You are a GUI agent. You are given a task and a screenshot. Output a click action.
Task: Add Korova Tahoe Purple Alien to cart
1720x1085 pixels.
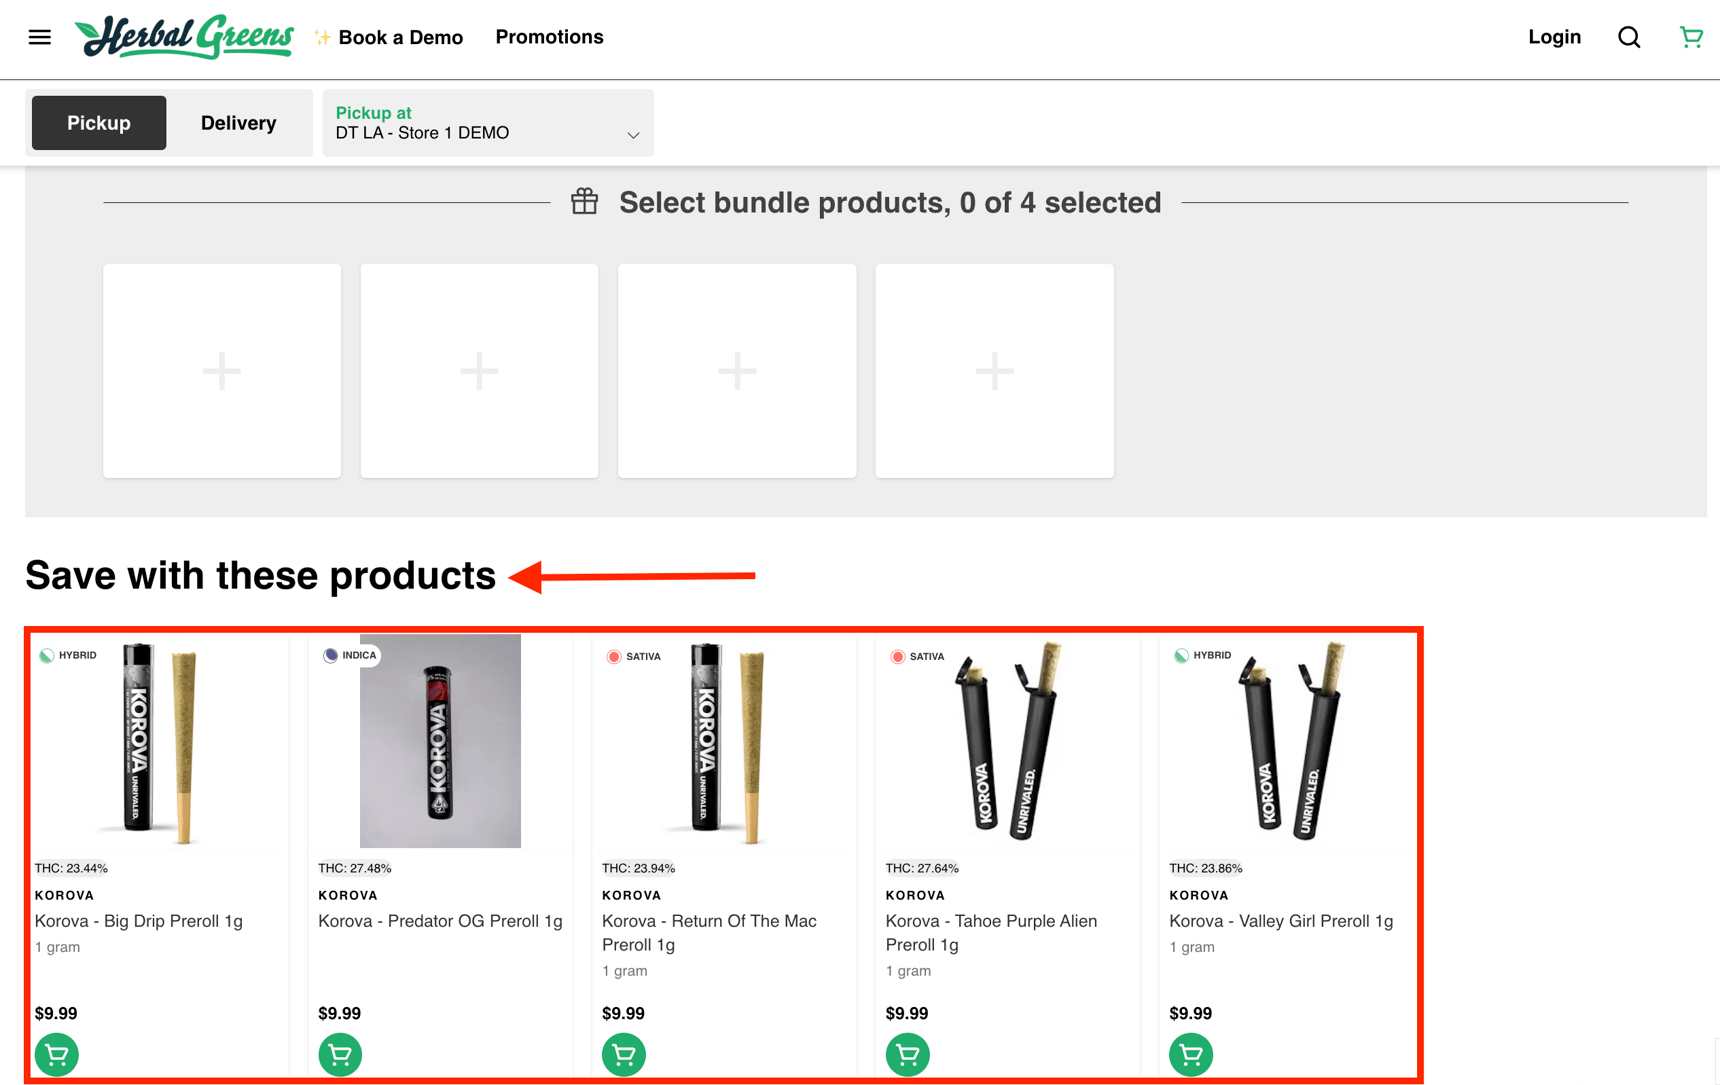907,1054
